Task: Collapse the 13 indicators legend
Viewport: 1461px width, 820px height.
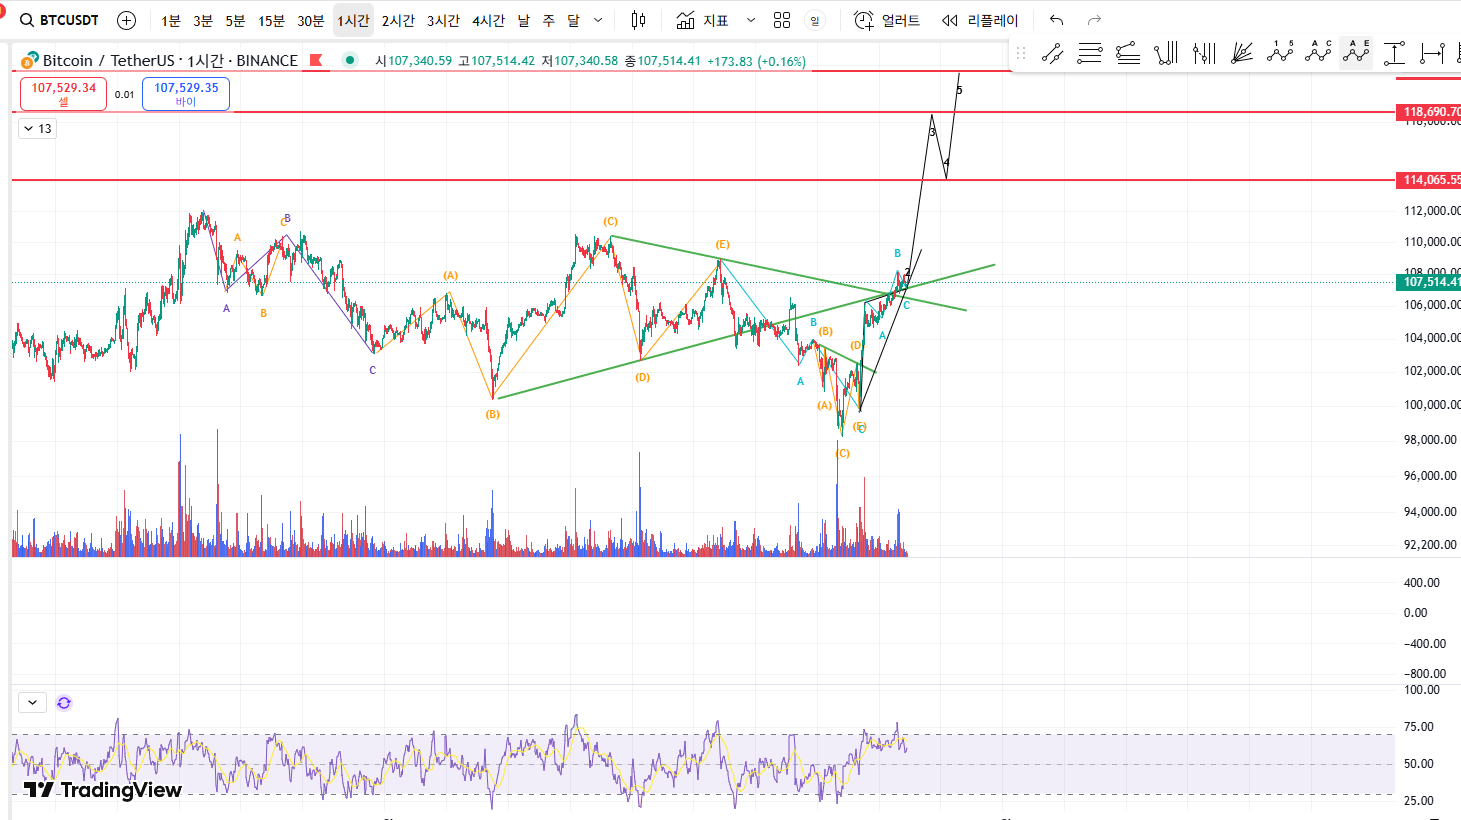Action: (x=38, y=128)
